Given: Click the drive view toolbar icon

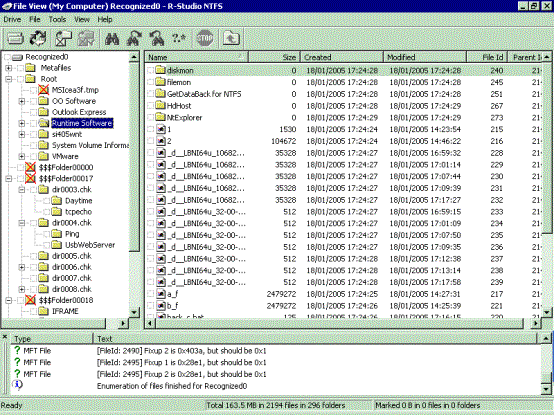Looking at the screenshot, I should pos(15,38).
